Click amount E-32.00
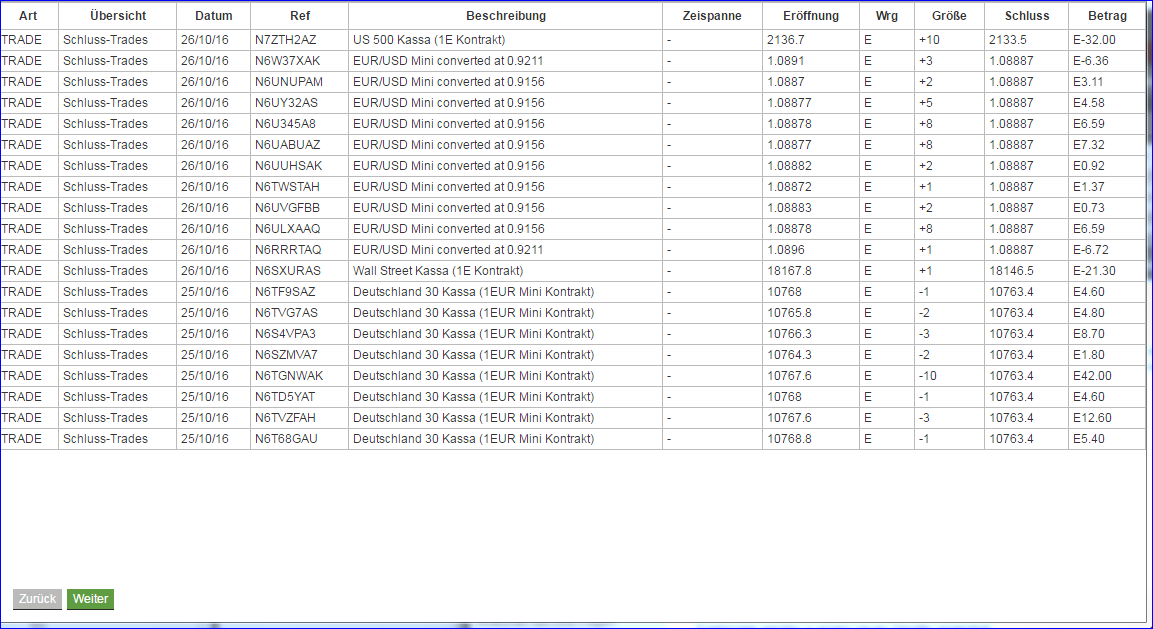 click(x=1094, y=40)
